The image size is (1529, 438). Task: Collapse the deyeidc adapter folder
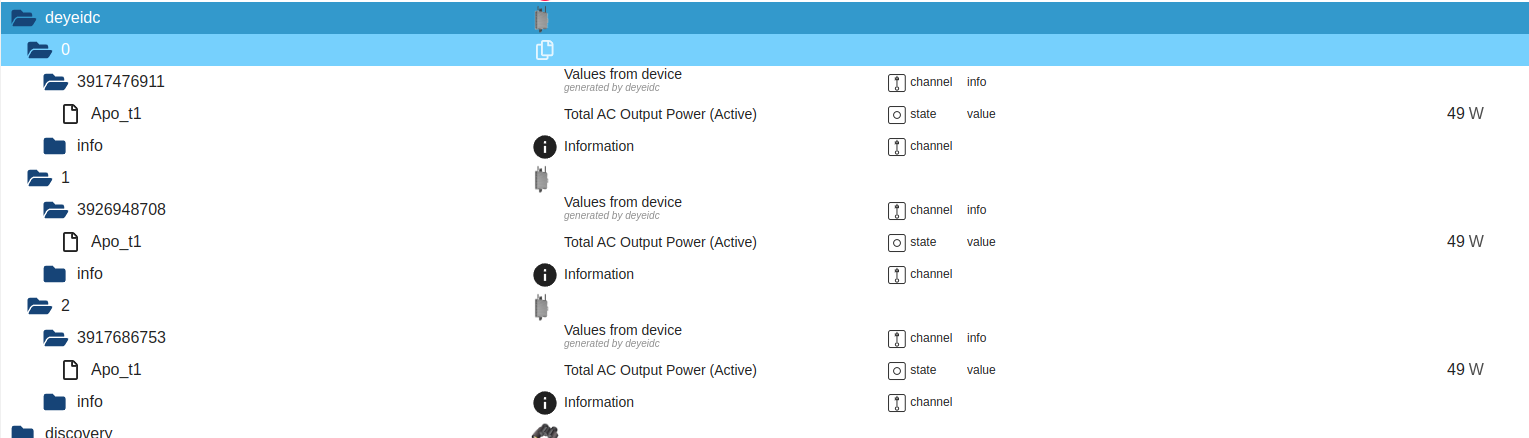24,18
